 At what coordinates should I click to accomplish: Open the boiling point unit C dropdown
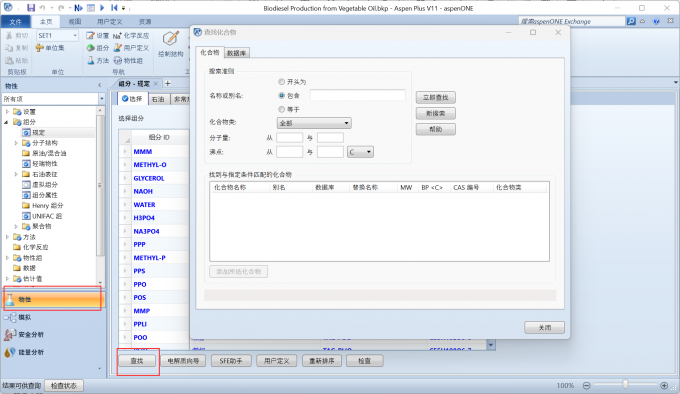click(360, 152)
